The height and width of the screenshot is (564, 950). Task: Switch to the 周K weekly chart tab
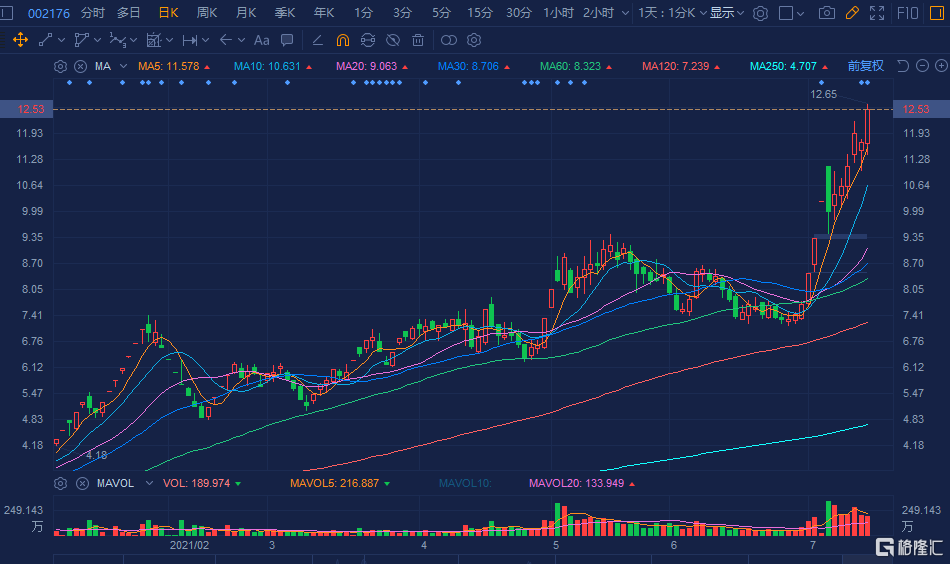[207, 13]
